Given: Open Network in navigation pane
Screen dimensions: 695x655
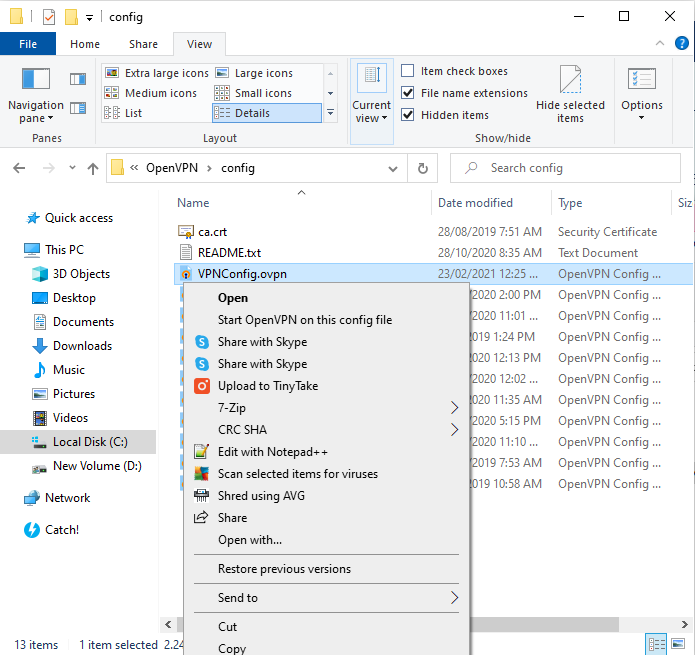Looking at the screenshot, I should tap(67, 498).
